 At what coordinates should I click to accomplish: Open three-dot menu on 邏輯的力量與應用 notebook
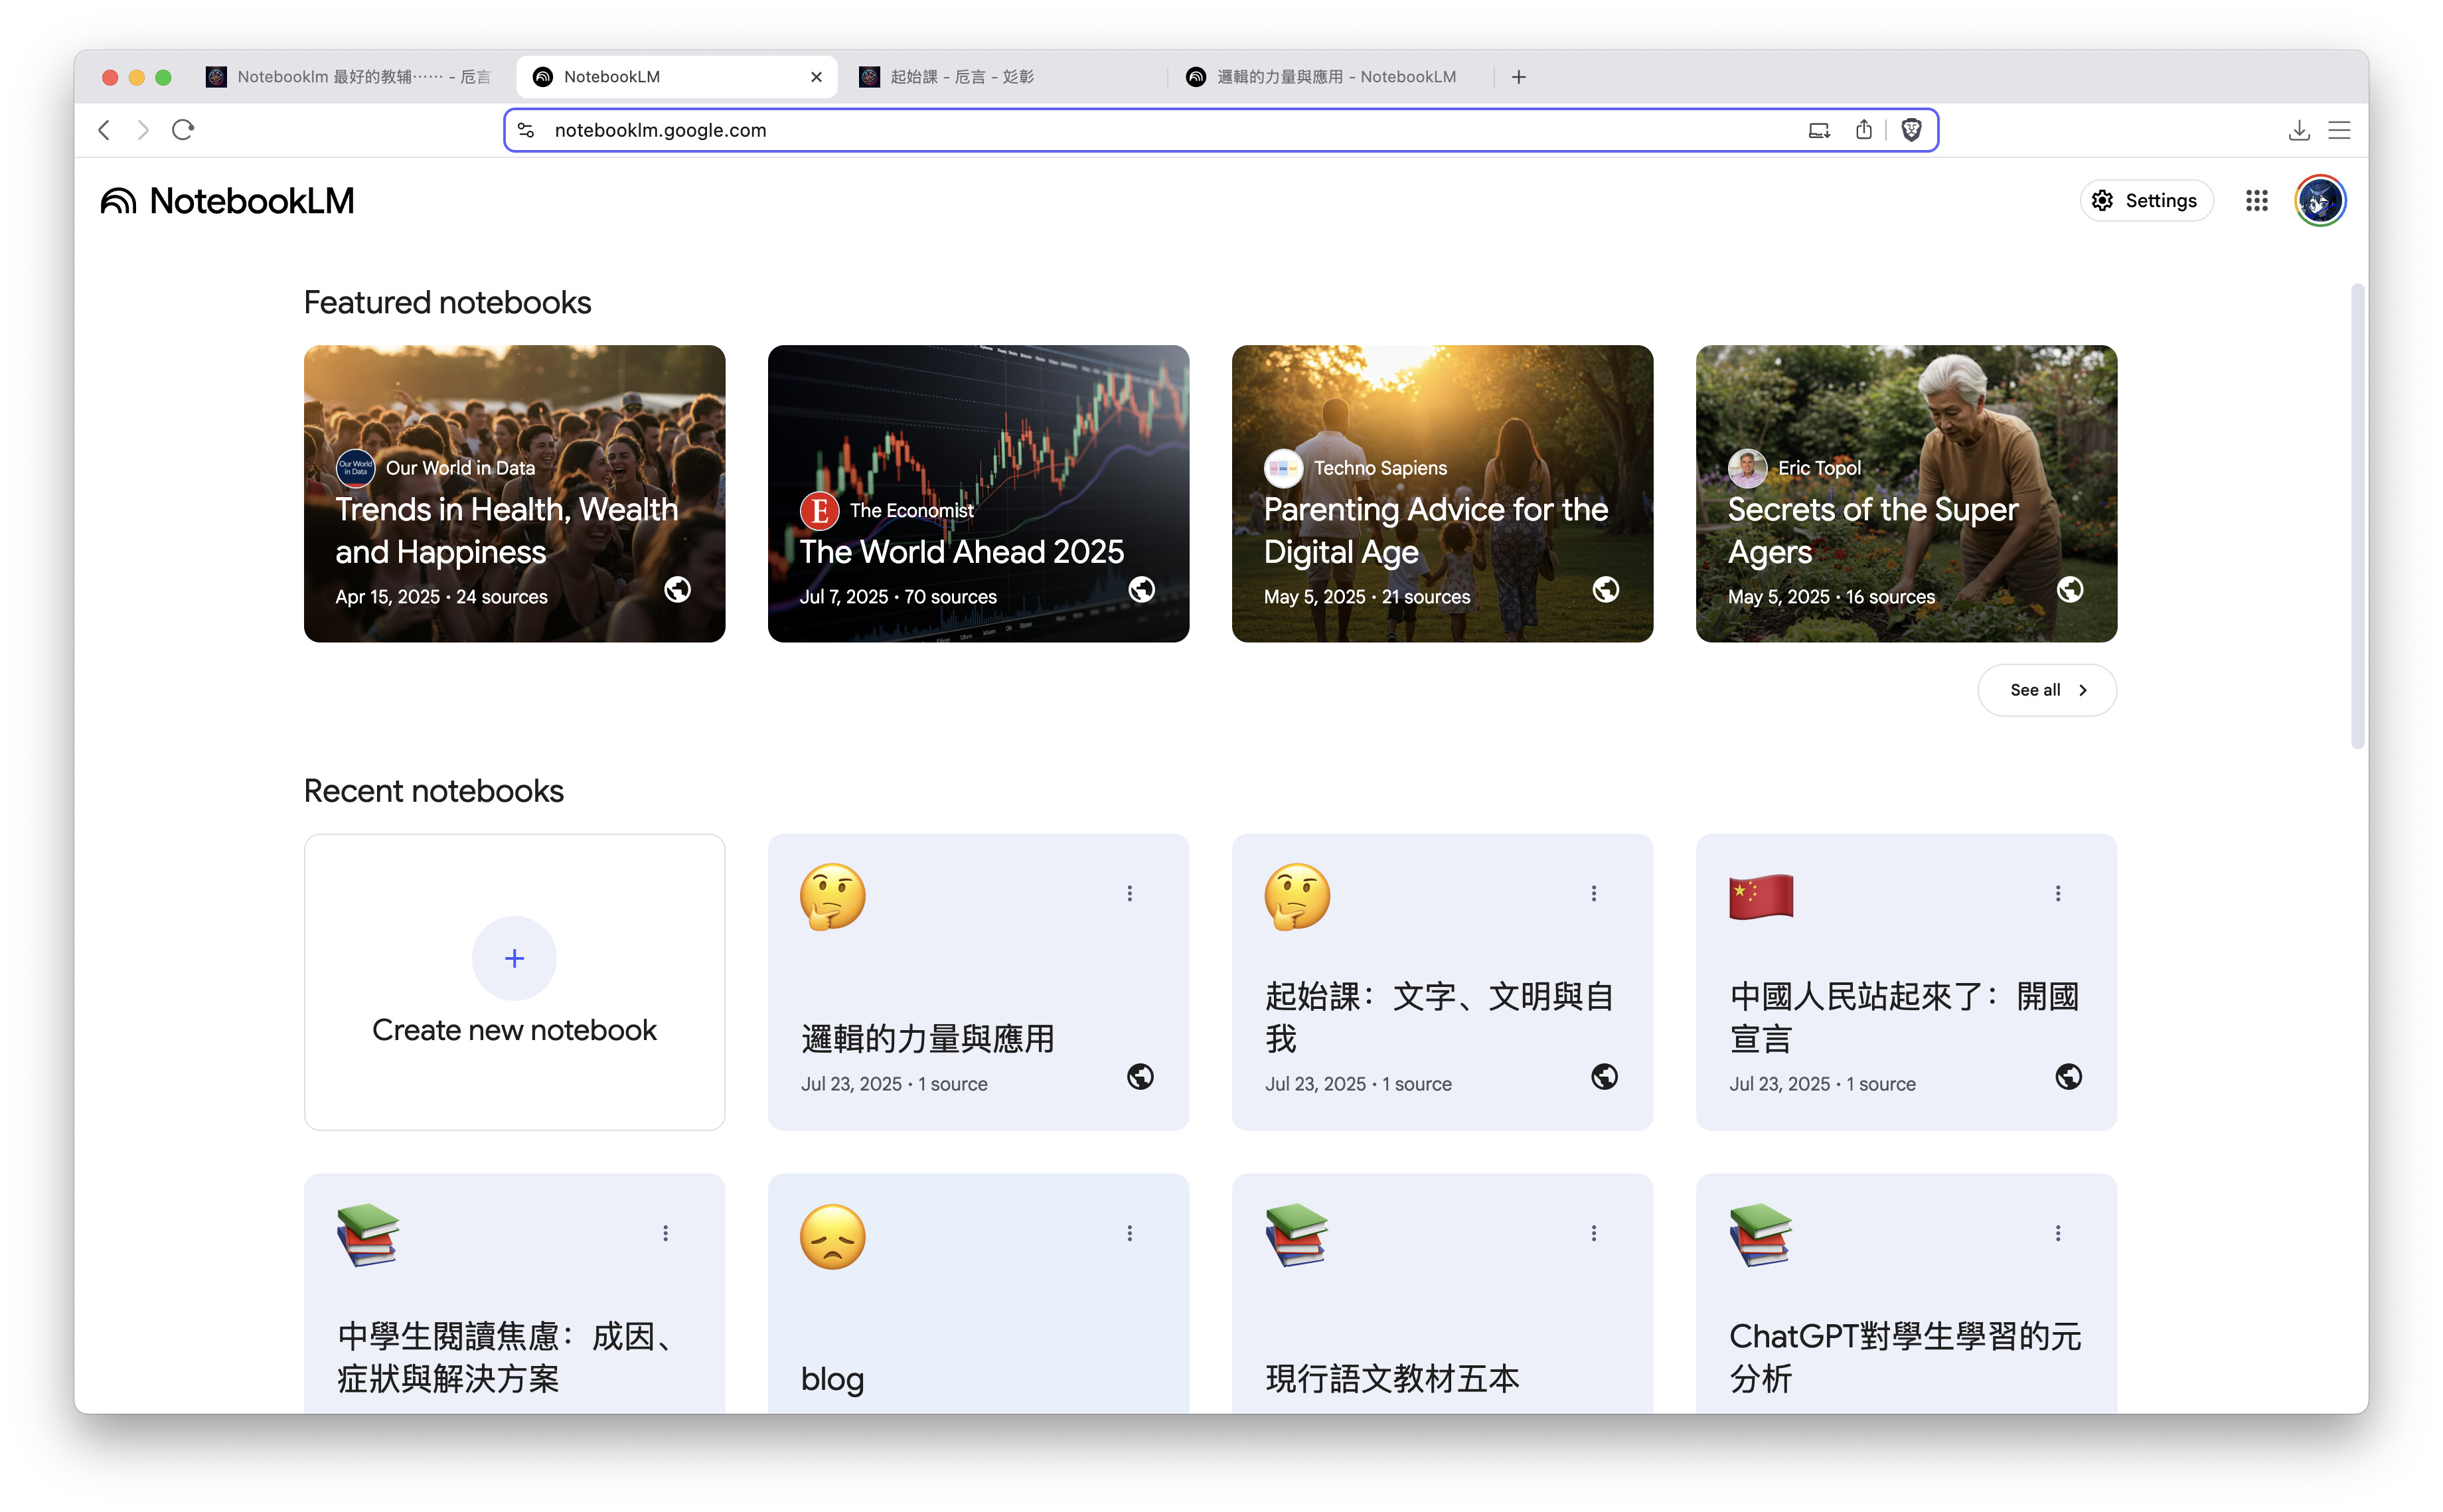pyautogui.click(x=1130, y=893)
